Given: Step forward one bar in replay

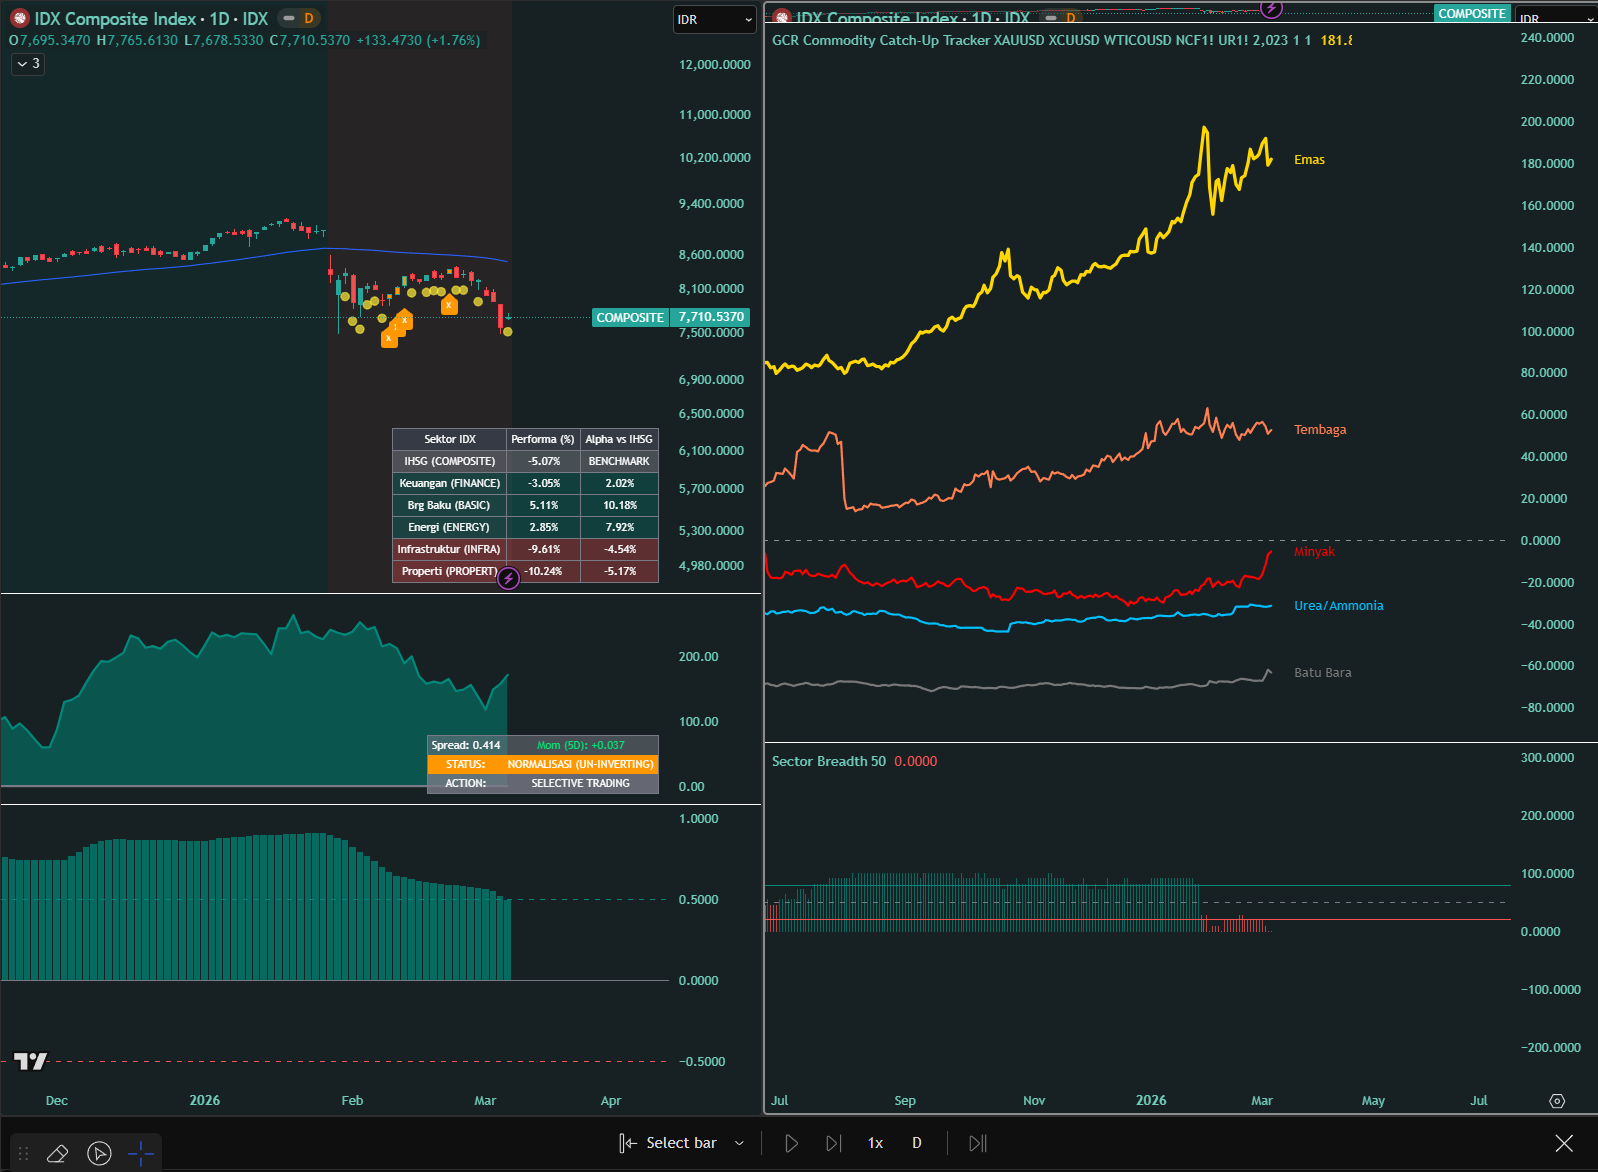Looking at the screenshot, I should point(833,1143).
